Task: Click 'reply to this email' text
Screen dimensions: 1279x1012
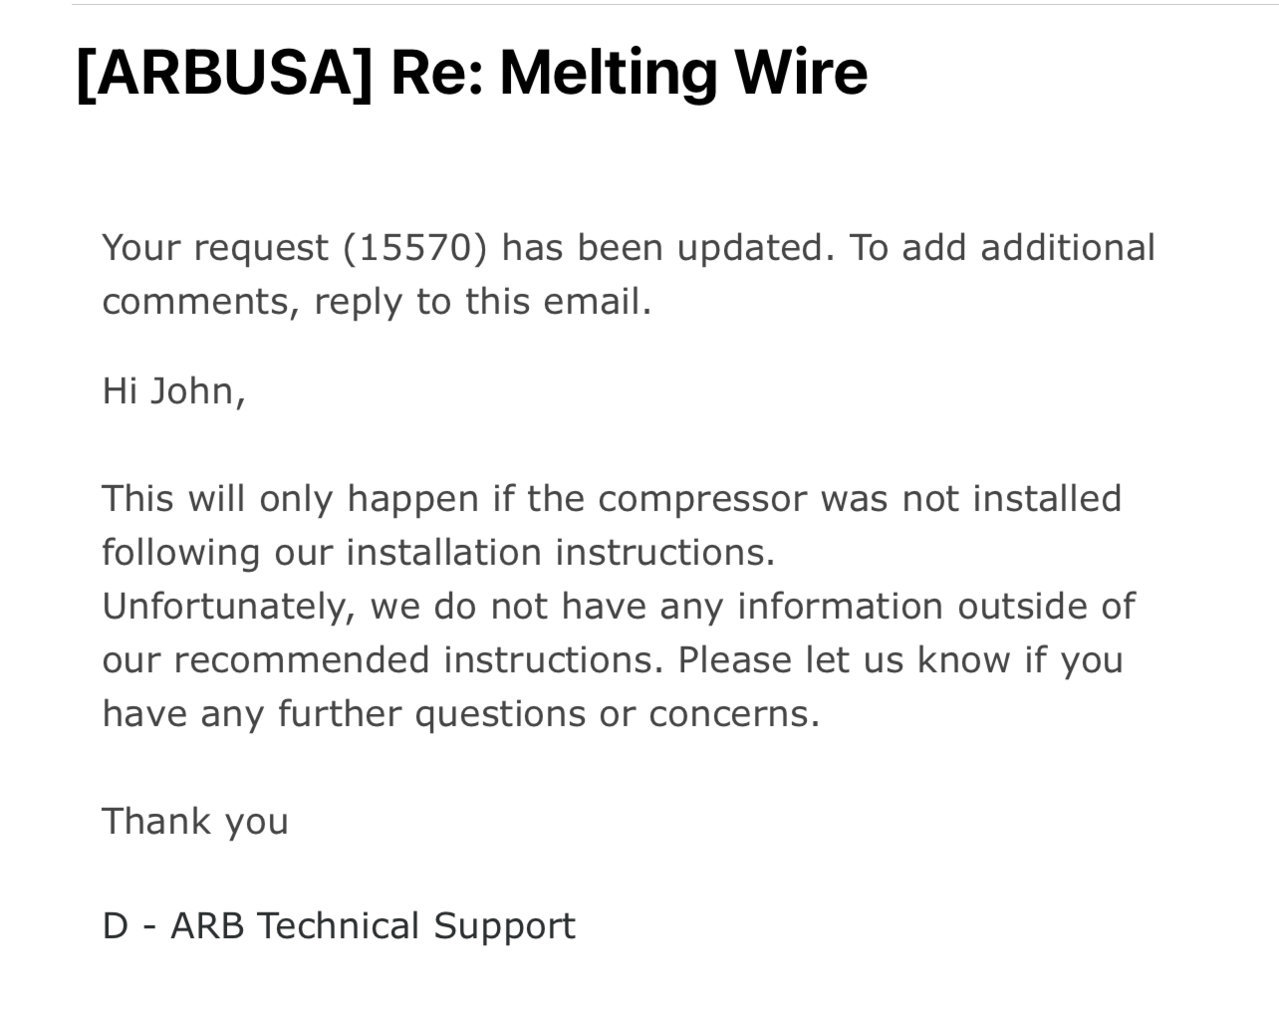Action: (482, 301)
